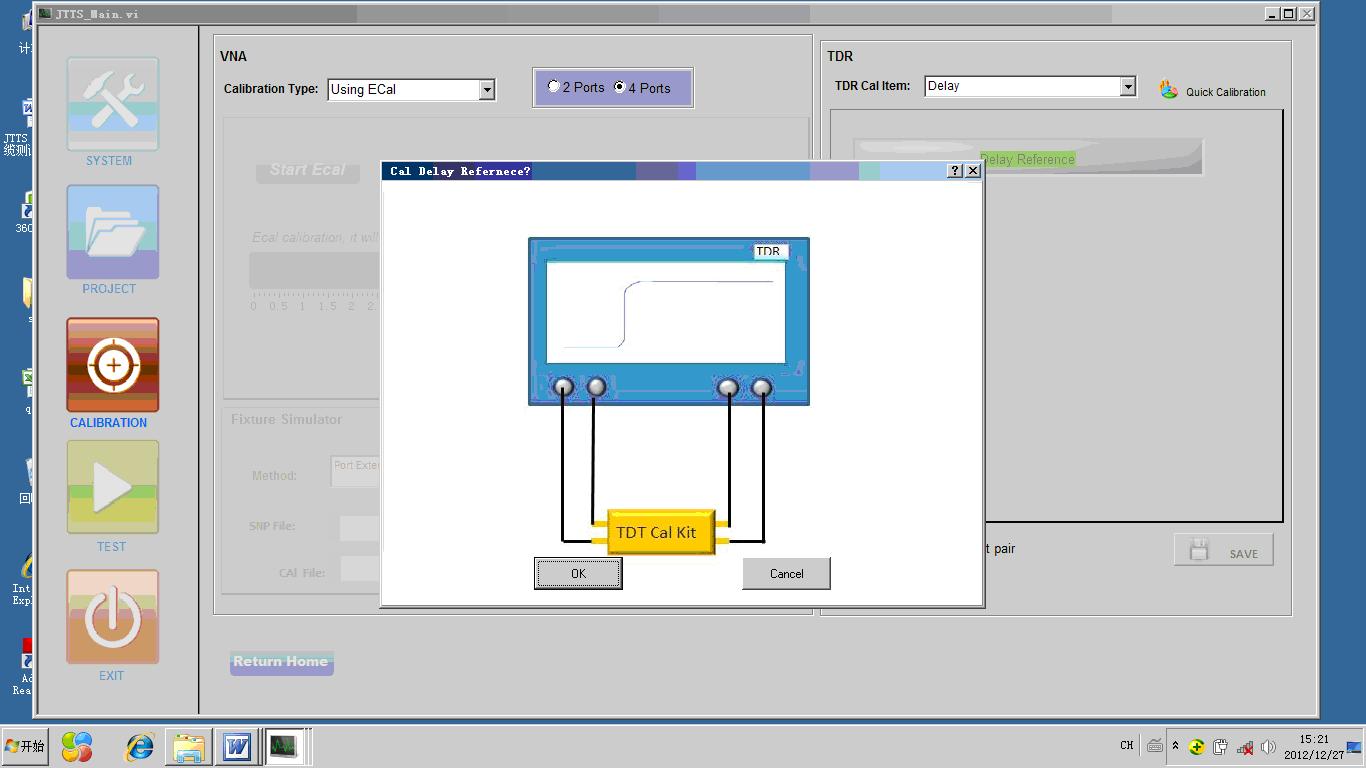Expand the Calibration Type dropdown
The image size is (1366, 768).
[x=487, y=90]
